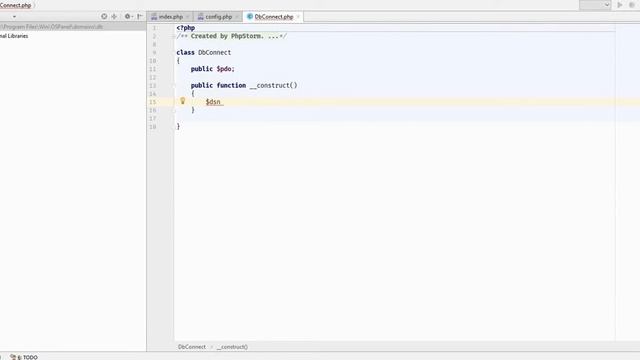Click the <?php opening tag
This screenshot has width=640, height=360.
(x=186, y=28)
